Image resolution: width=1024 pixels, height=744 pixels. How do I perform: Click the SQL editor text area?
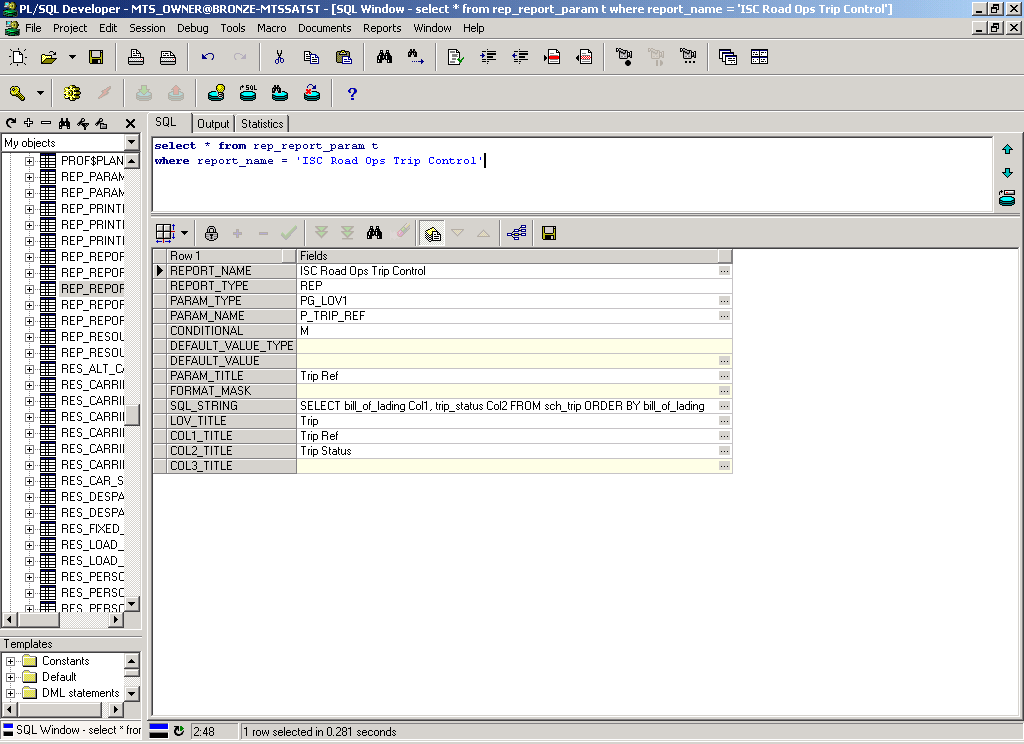pos(572,174)
